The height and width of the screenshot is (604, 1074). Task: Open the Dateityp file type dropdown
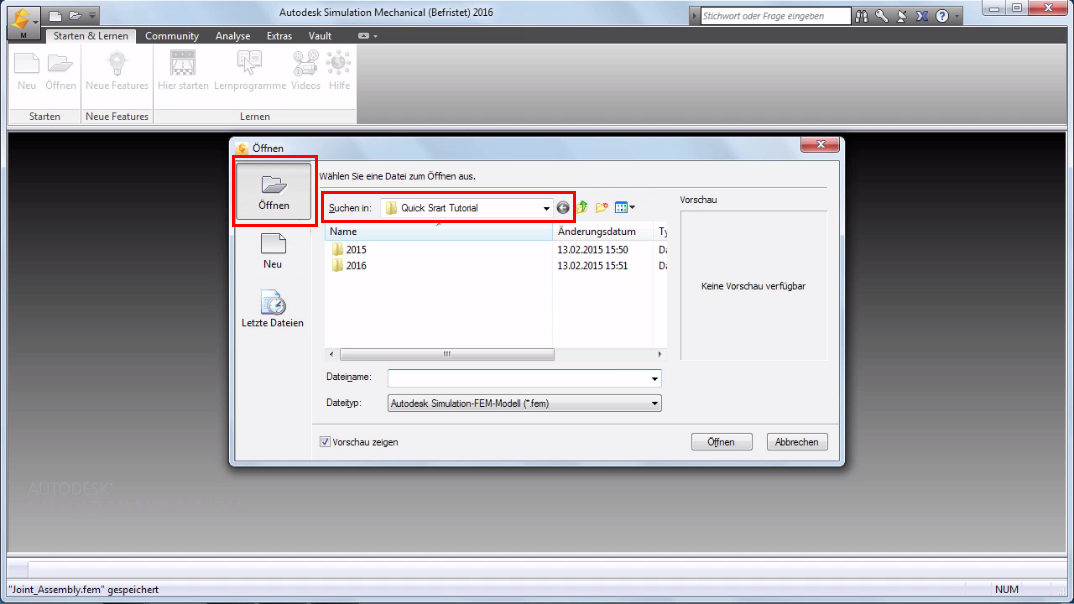524,403
